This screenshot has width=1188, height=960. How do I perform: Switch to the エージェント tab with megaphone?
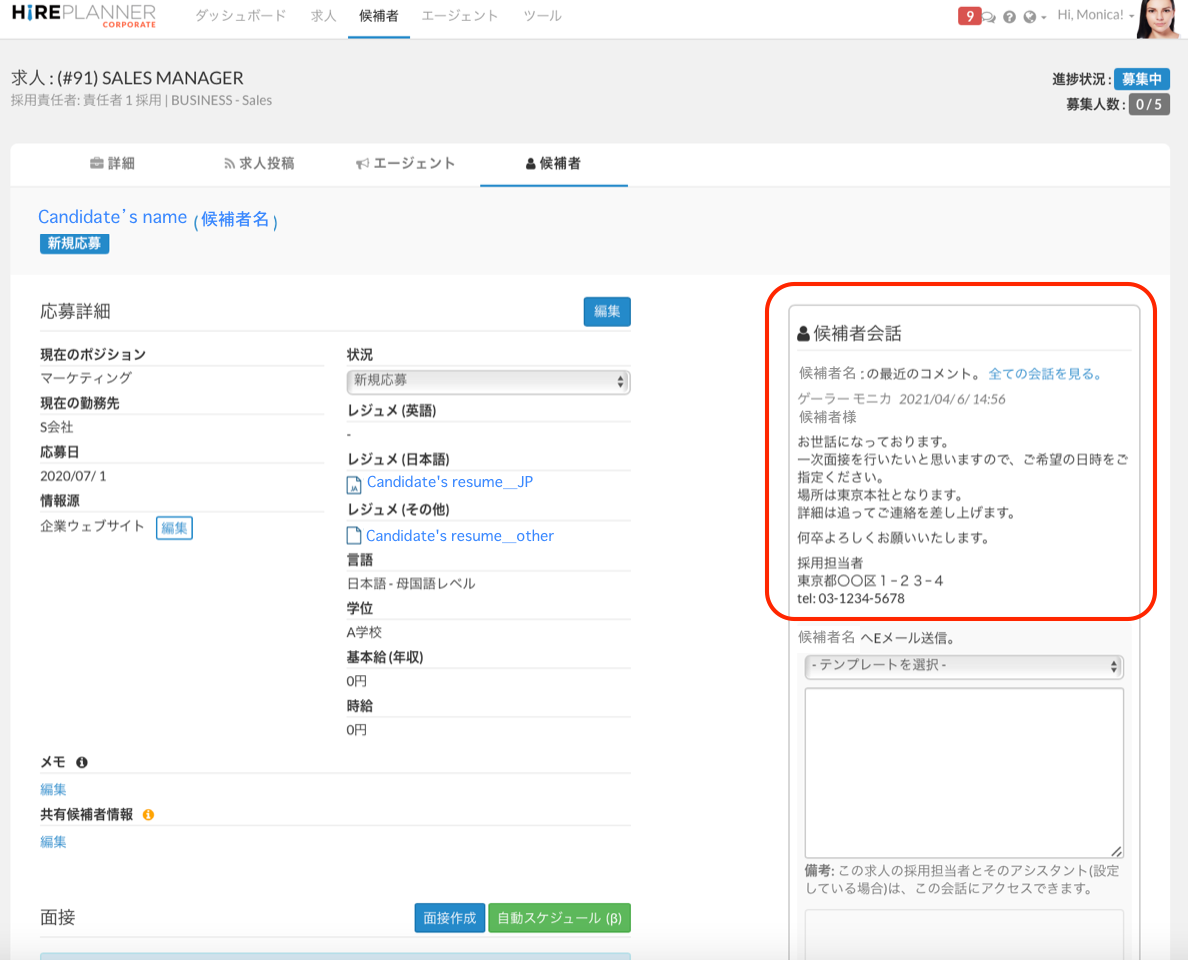tap(406, 163)
